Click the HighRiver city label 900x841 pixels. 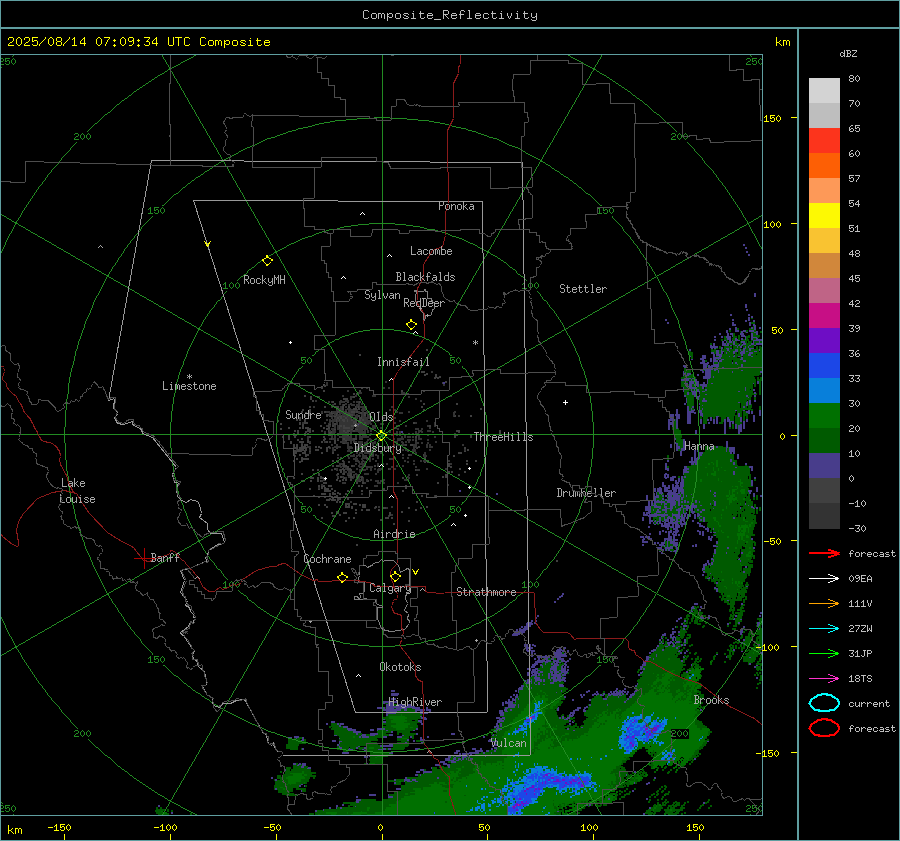point(415,702)
